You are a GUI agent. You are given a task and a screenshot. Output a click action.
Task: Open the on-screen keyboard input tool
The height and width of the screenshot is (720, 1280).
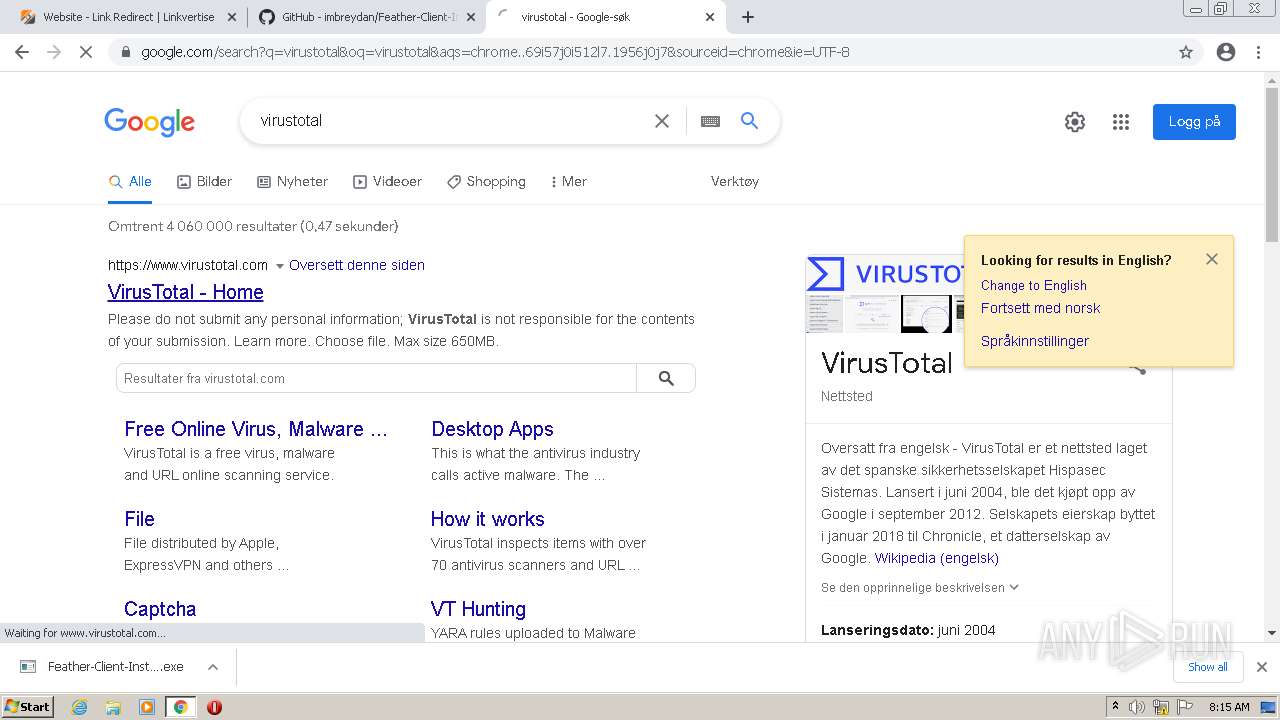pos(710,121)
